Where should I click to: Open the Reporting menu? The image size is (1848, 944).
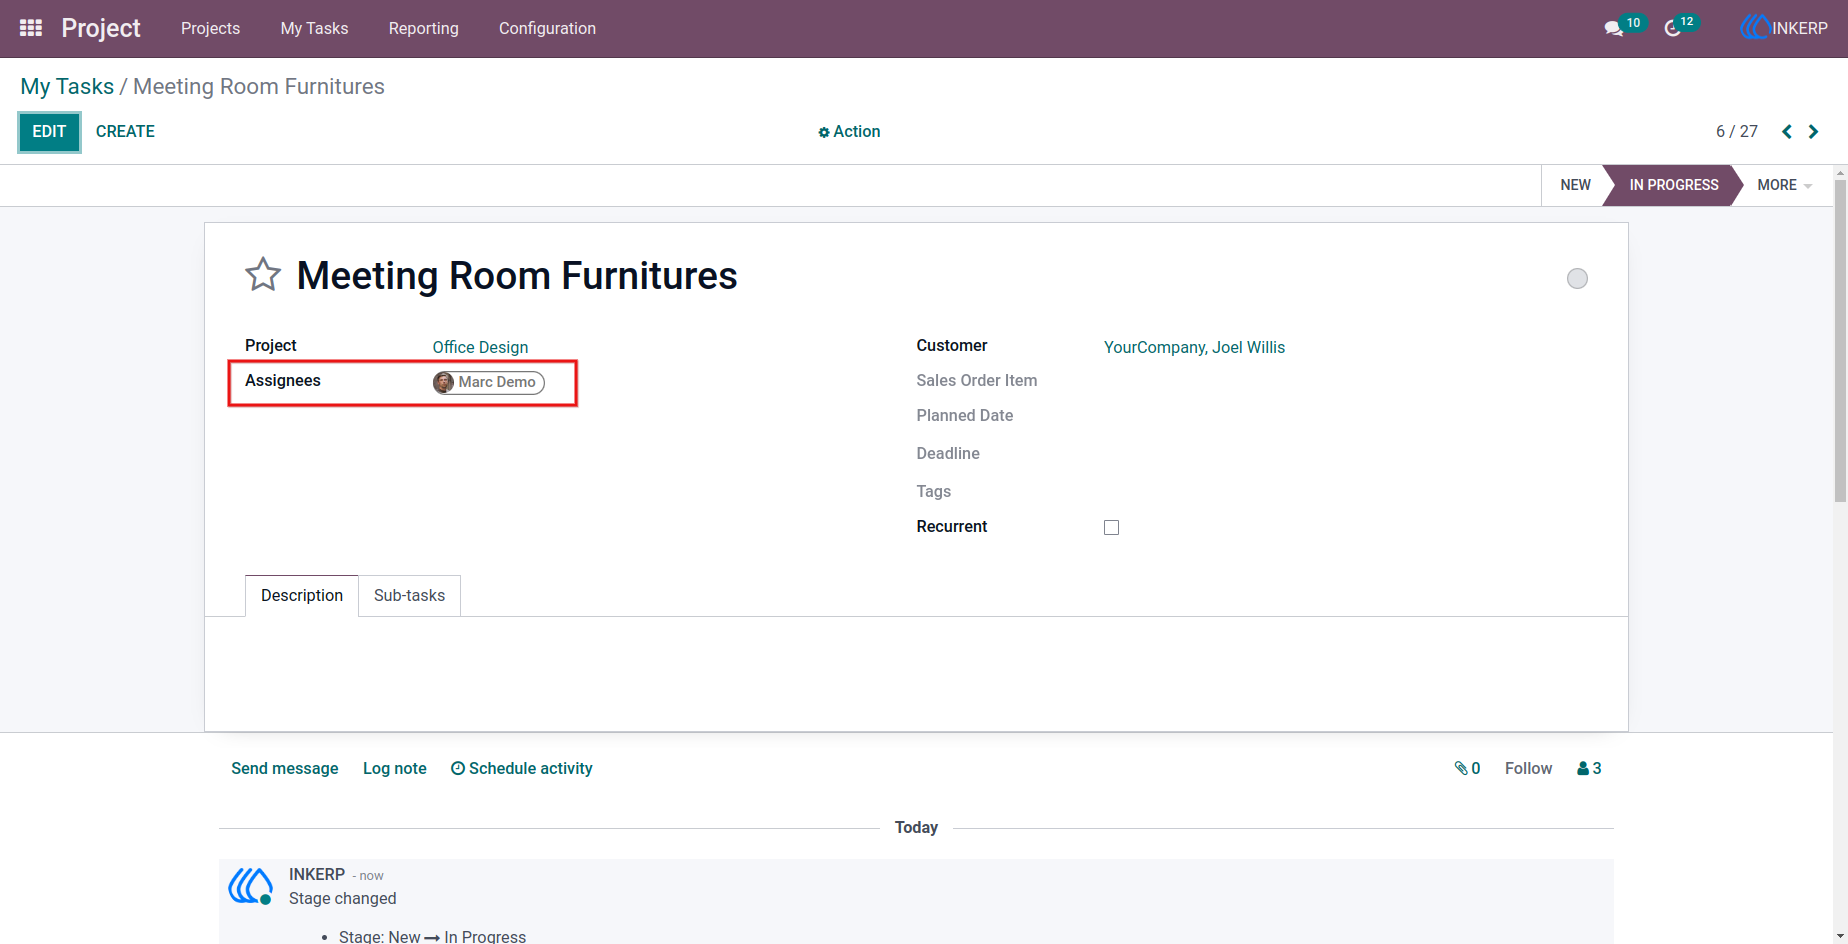click(424, 28)
